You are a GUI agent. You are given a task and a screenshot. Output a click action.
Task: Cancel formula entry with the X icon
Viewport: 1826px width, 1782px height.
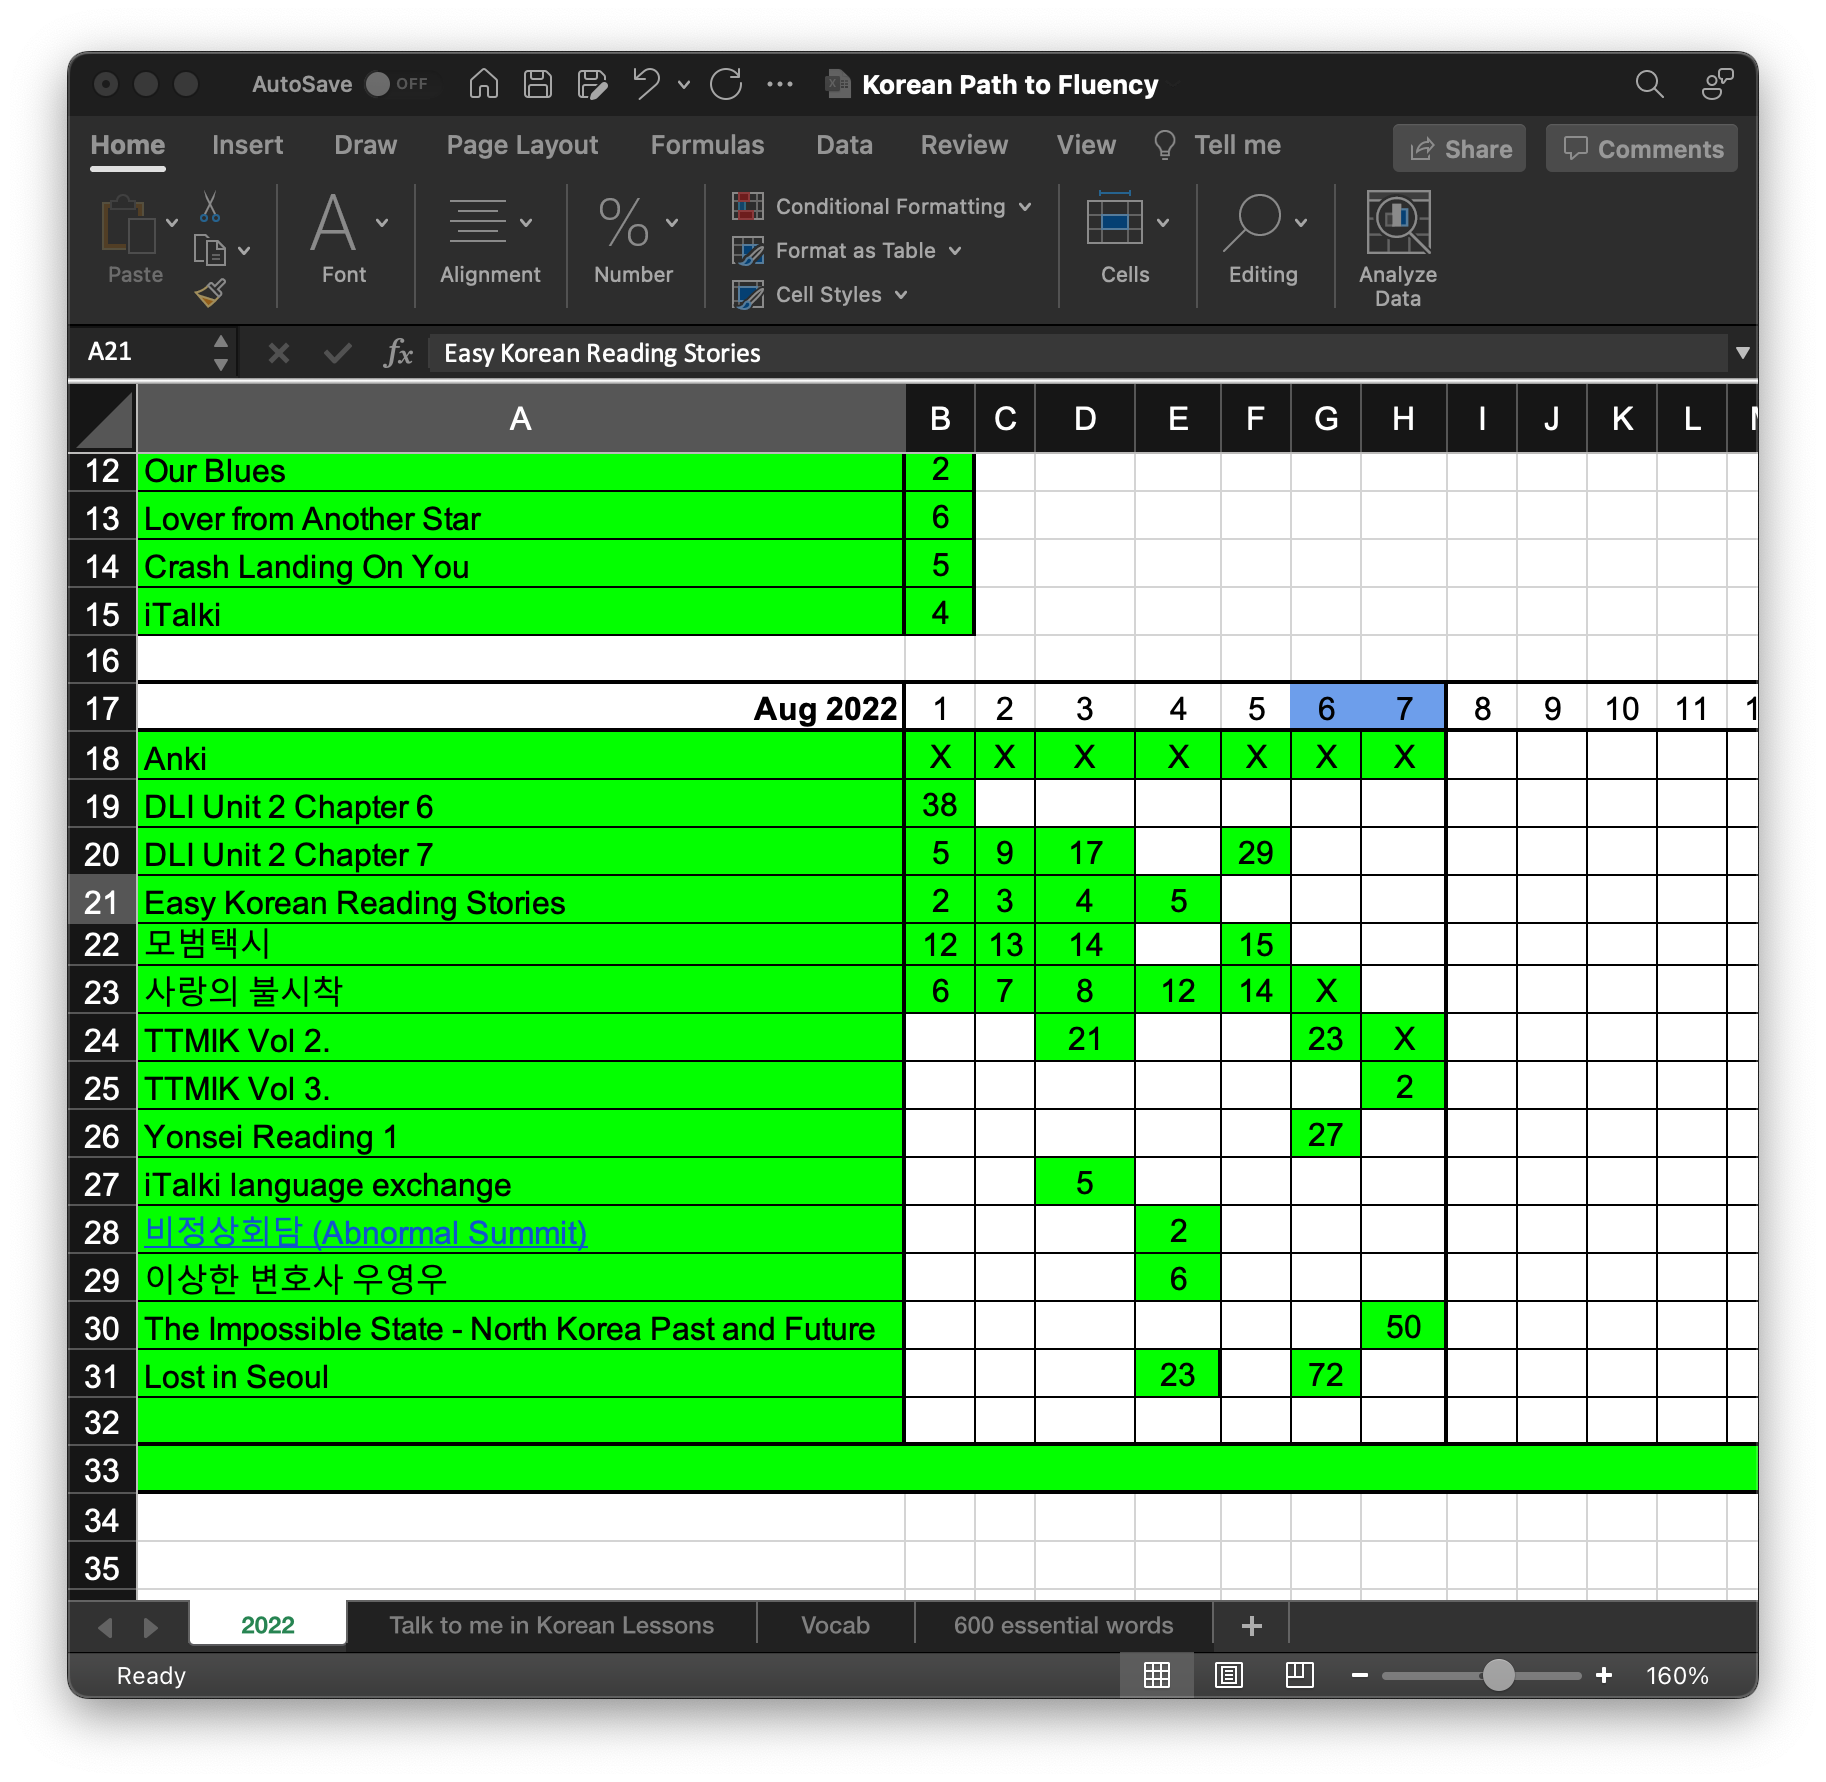click(x=279, y=353)
